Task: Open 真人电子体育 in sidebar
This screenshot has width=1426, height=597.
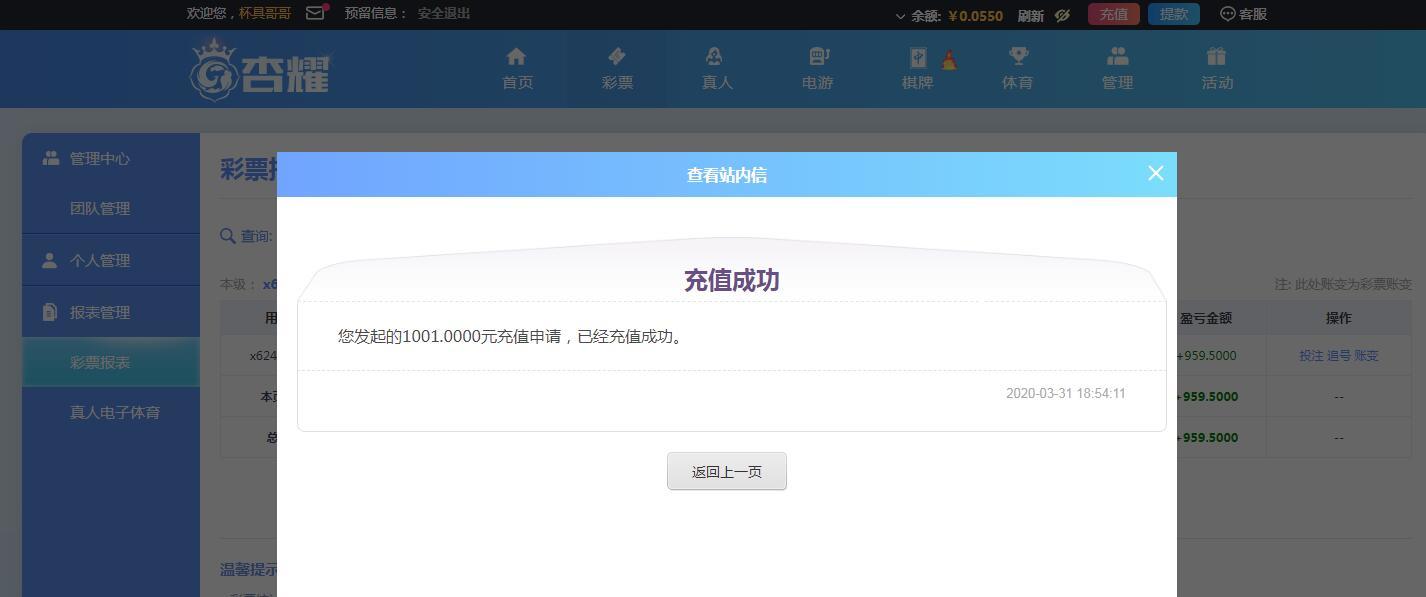Action: coord(111,412)
